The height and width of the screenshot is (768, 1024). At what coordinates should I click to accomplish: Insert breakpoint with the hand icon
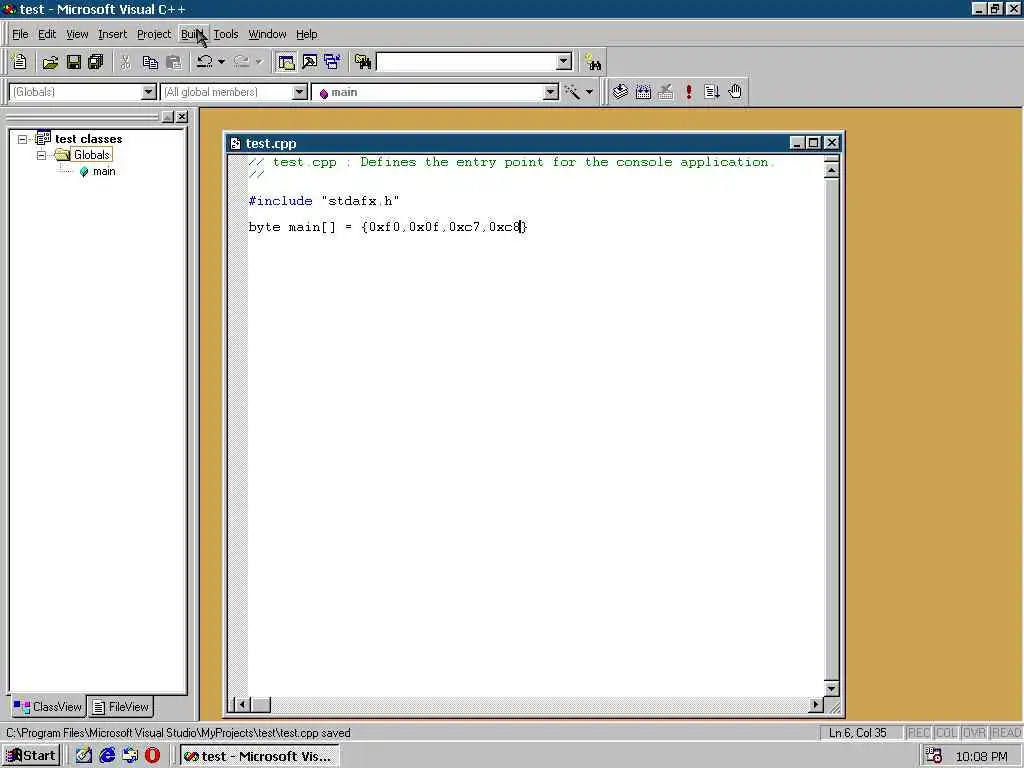coord(735,92)
